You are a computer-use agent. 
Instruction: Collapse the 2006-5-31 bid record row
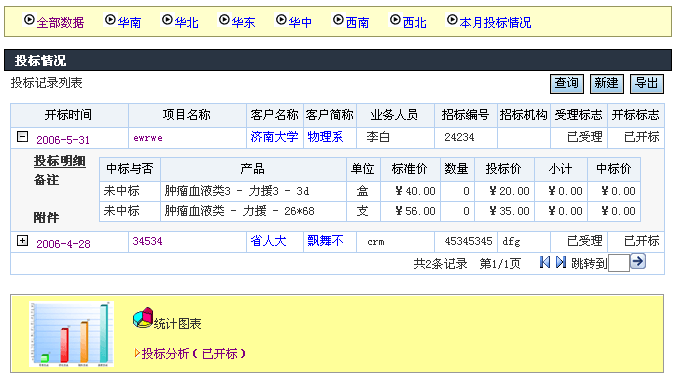tap(22, 137)
